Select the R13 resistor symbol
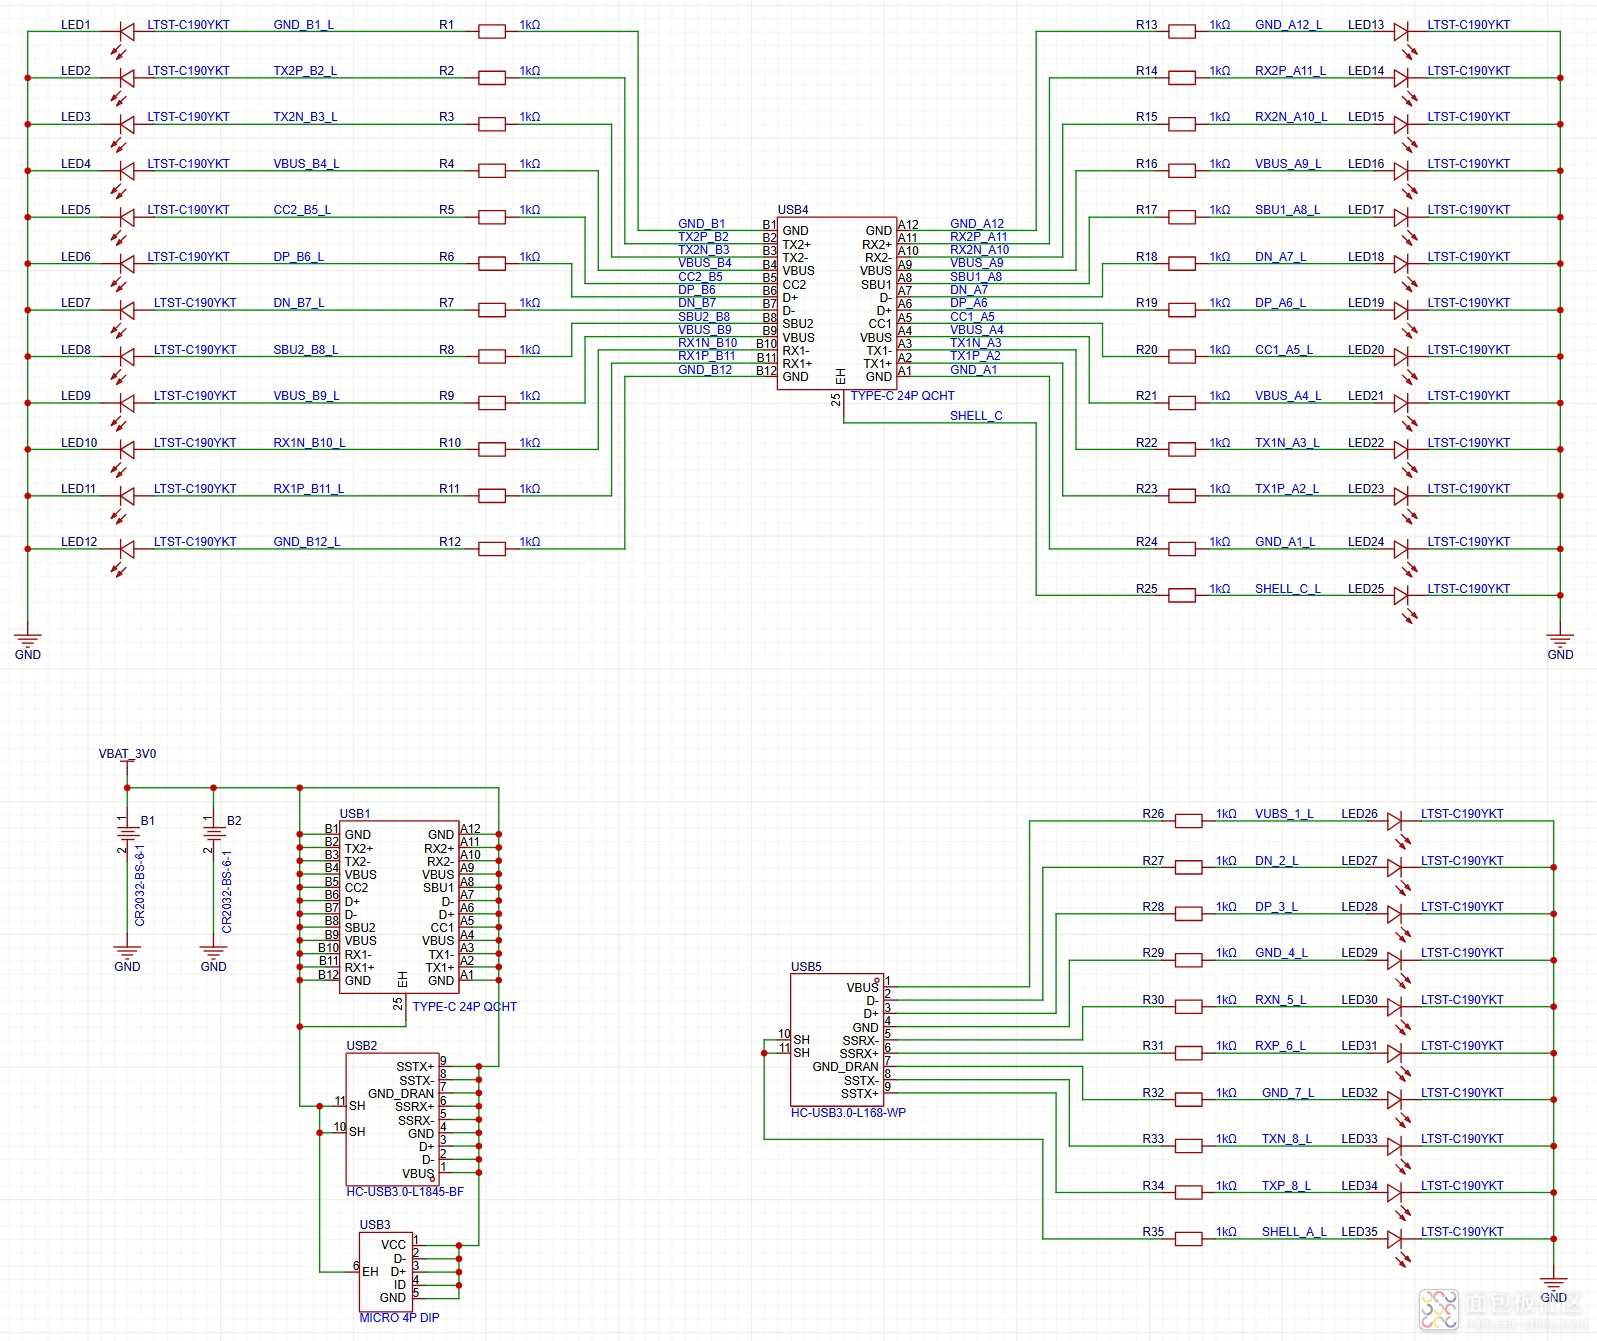 (x=1182, y=32)
